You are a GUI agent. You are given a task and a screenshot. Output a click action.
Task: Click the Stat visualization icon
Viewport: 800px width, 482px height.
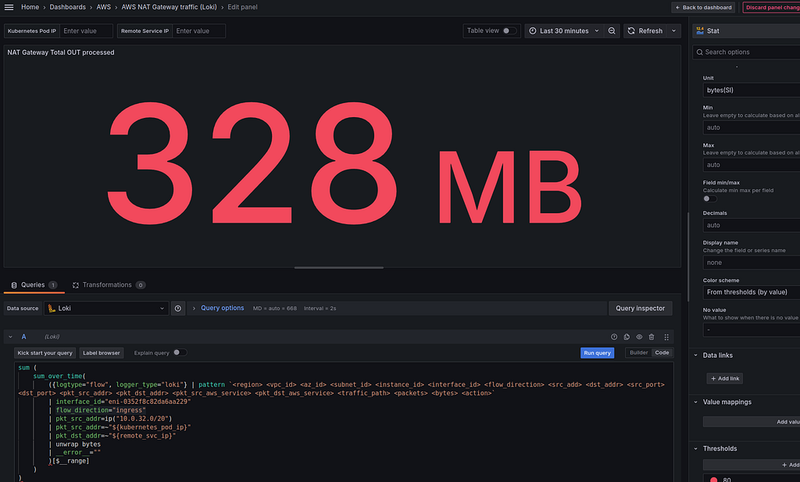click(x=700, y=31)
